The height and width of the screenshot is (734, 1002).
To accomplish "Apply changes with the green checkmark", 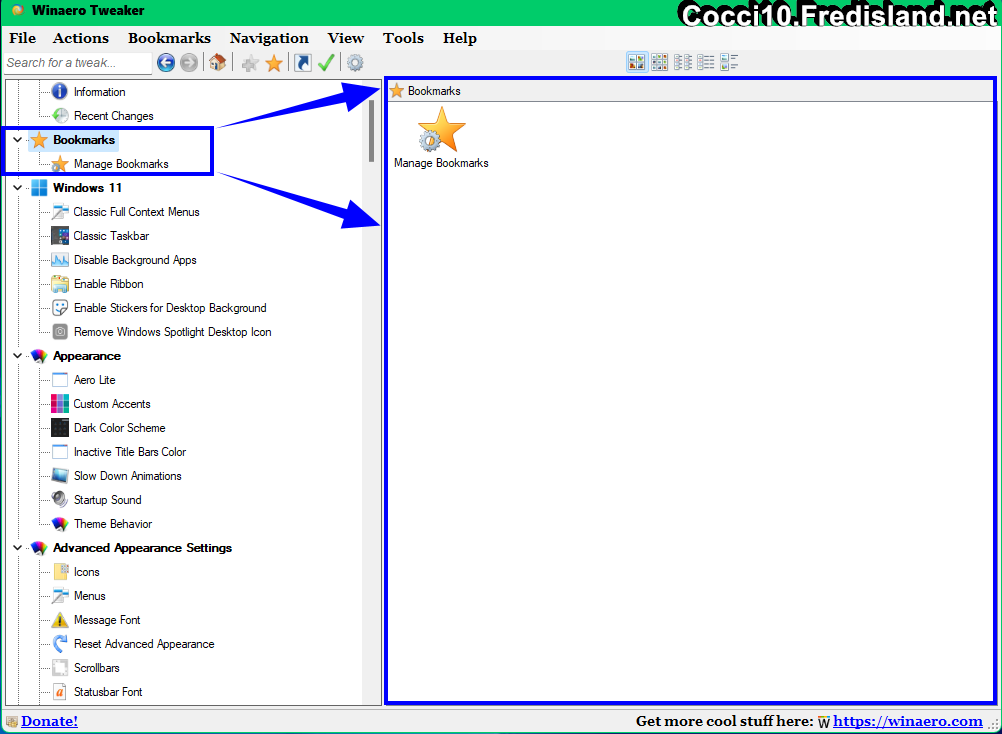I will pos(326,63).
